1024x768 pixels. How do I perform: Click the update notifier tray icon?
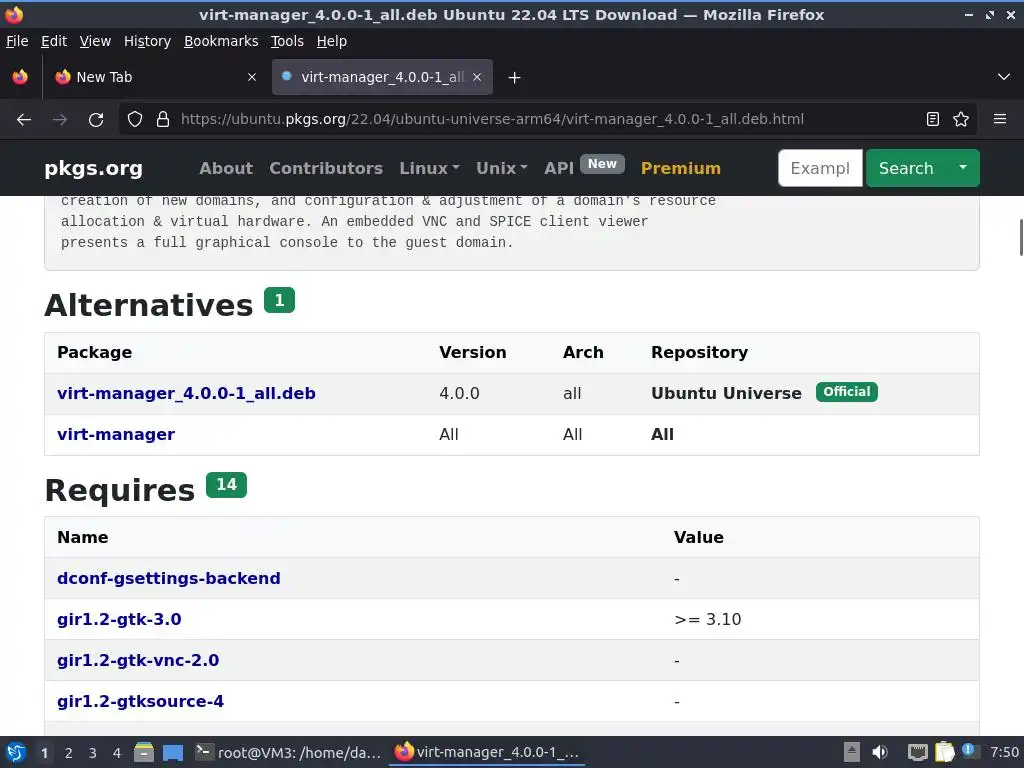pyautogui.click(x=970, y=751)
